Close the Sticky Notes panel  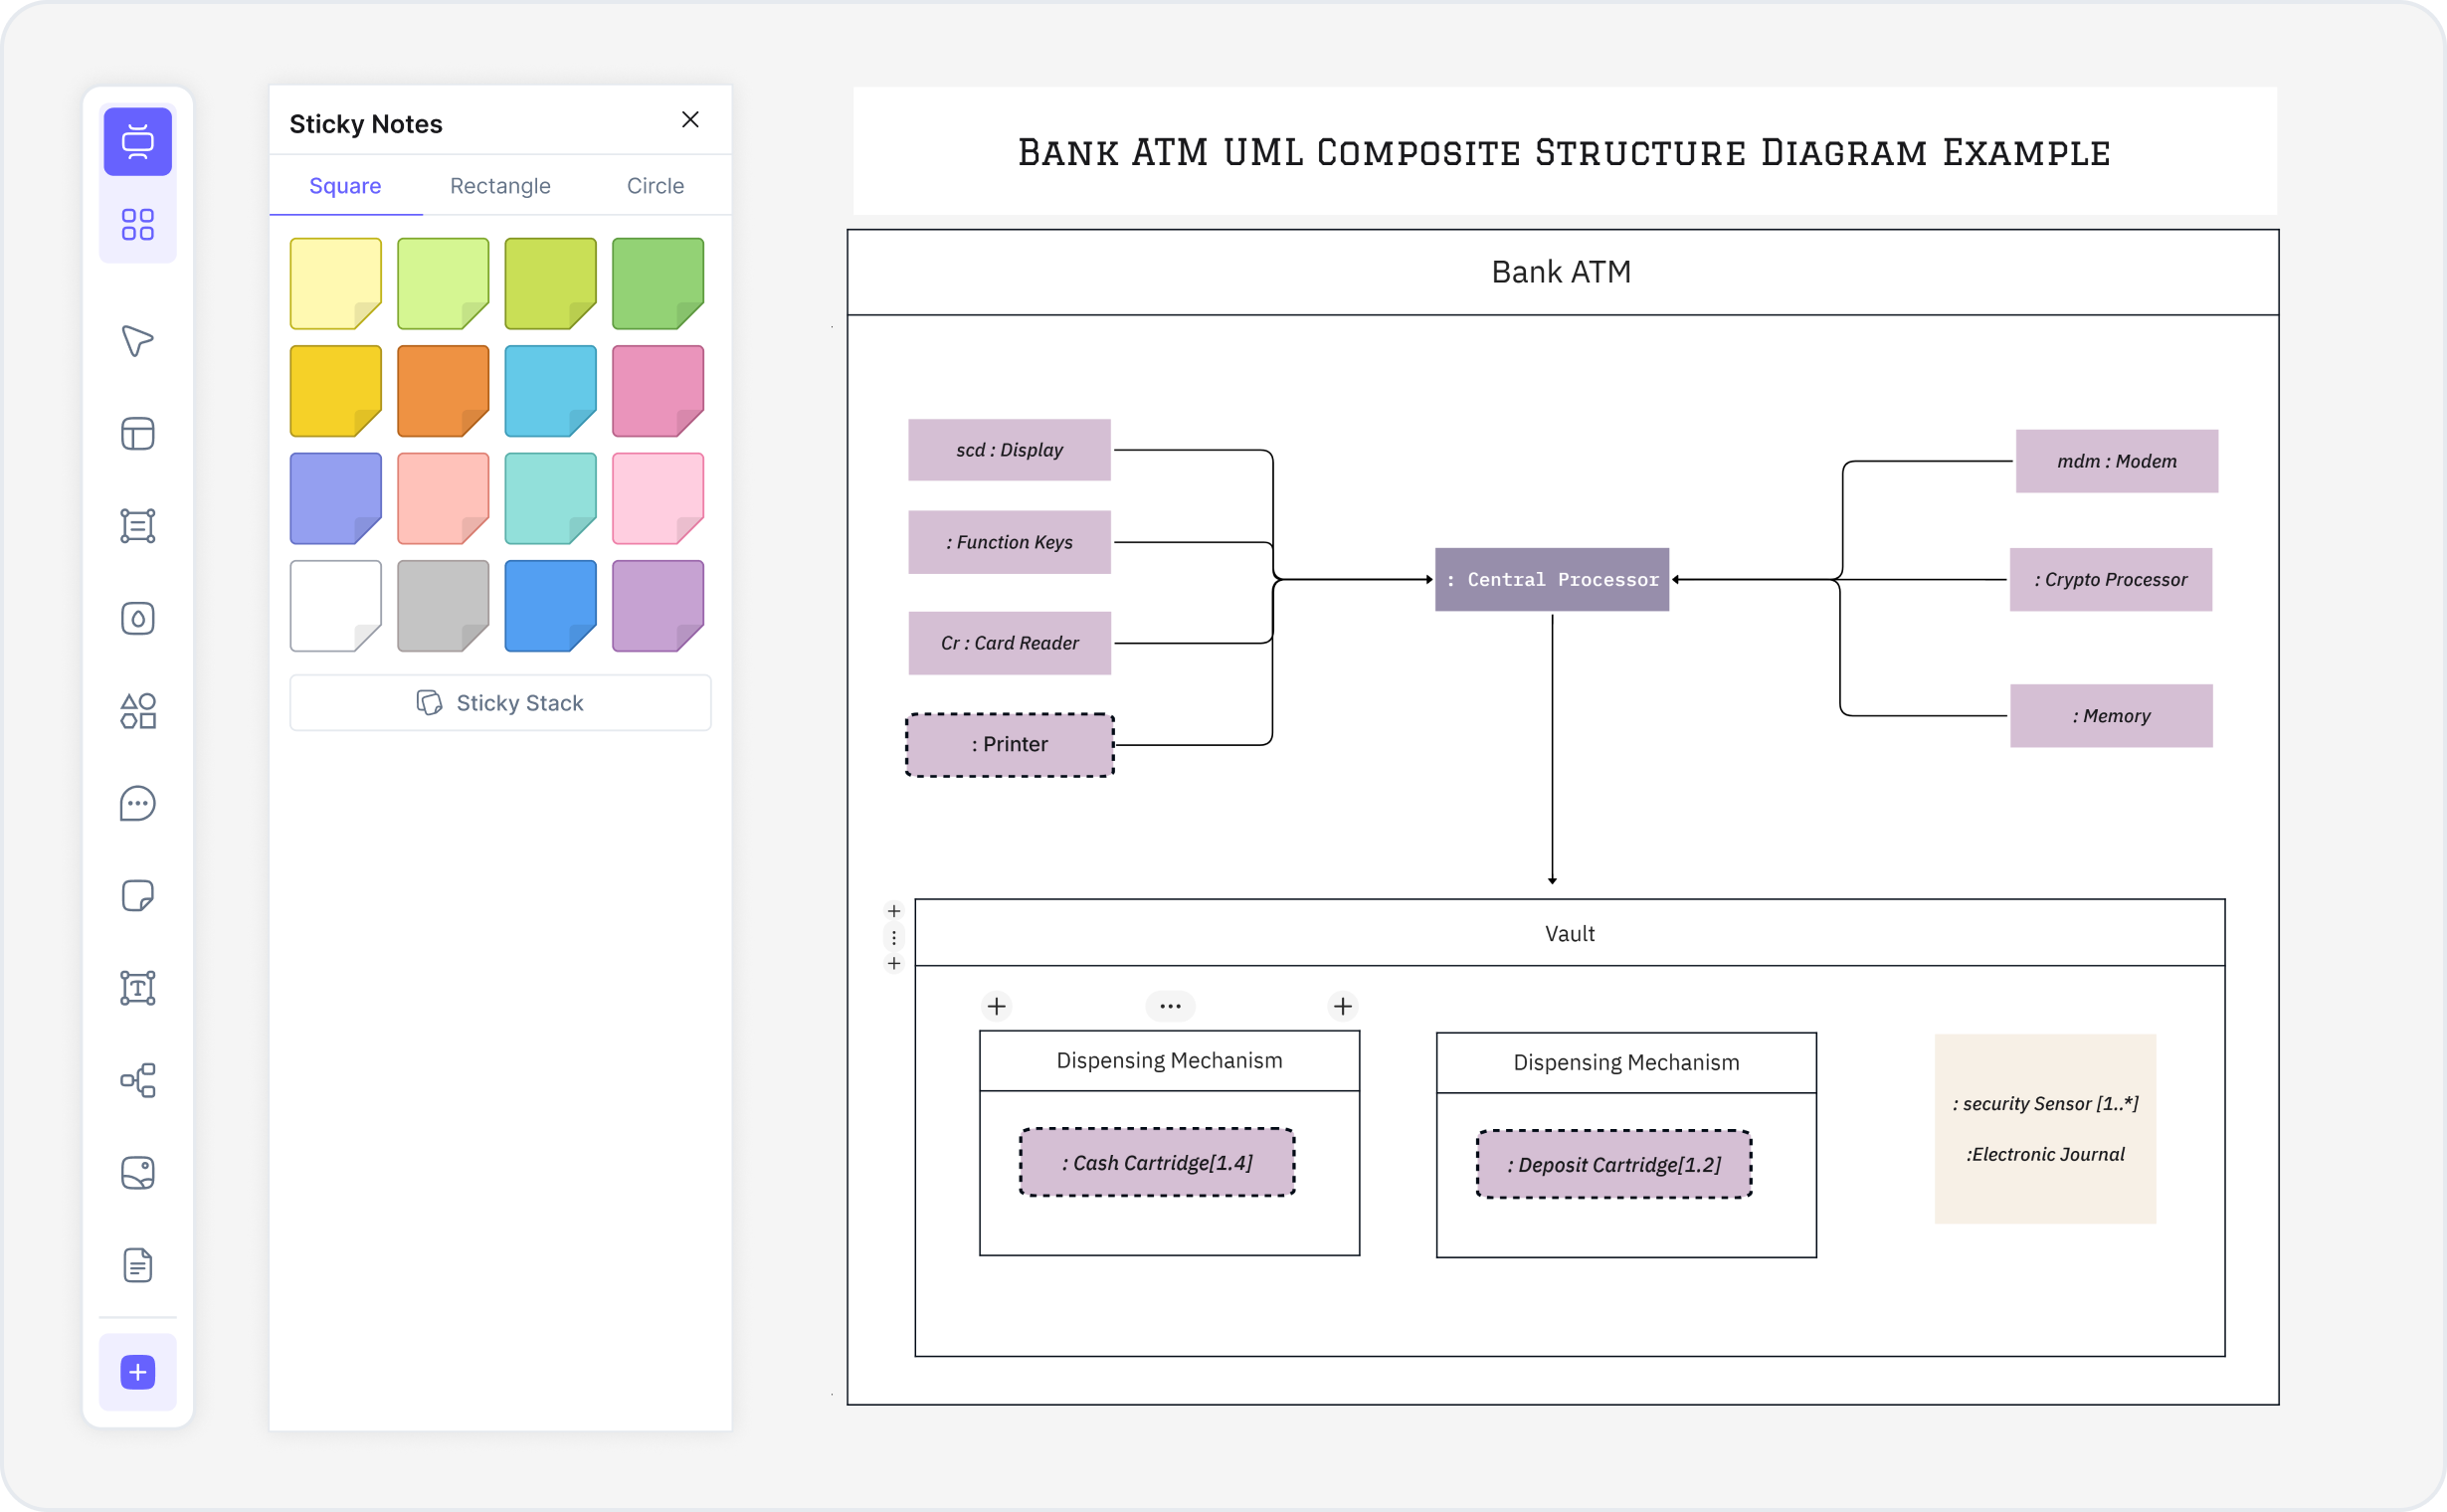(x=690, y=120)
